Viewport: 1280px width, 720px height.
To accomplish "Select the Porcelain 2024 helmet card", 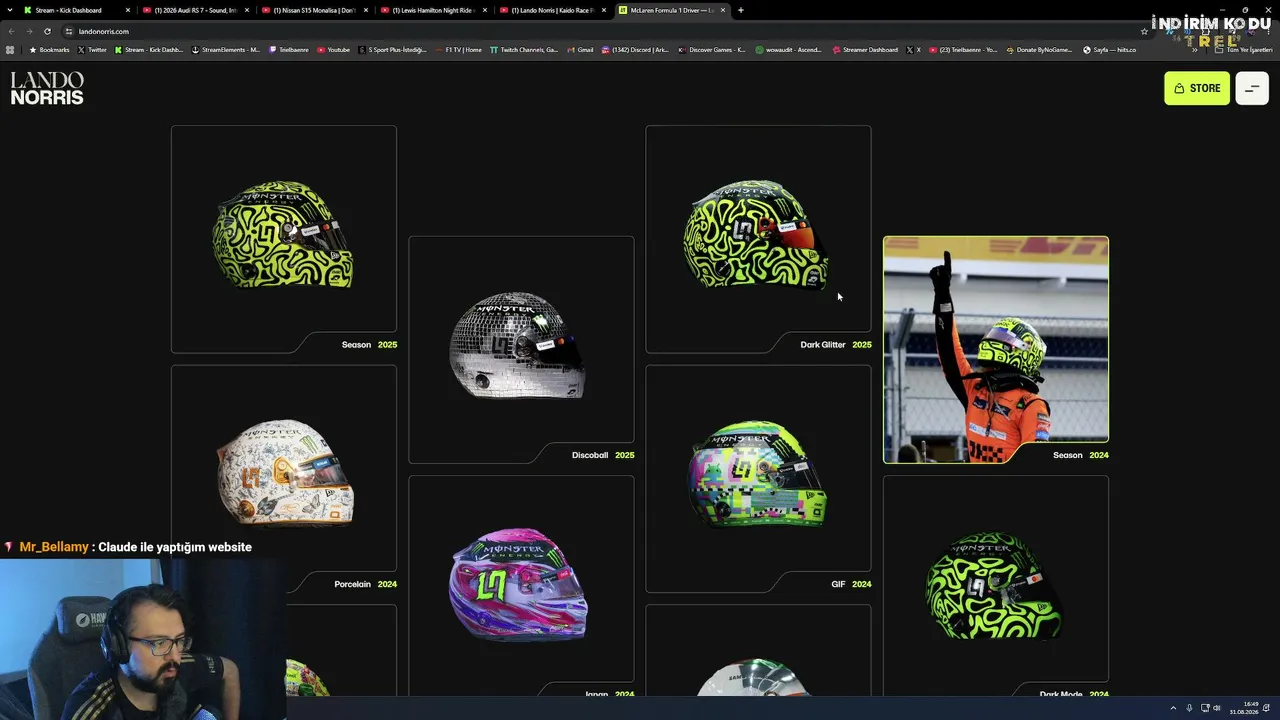I will (284, 478).
